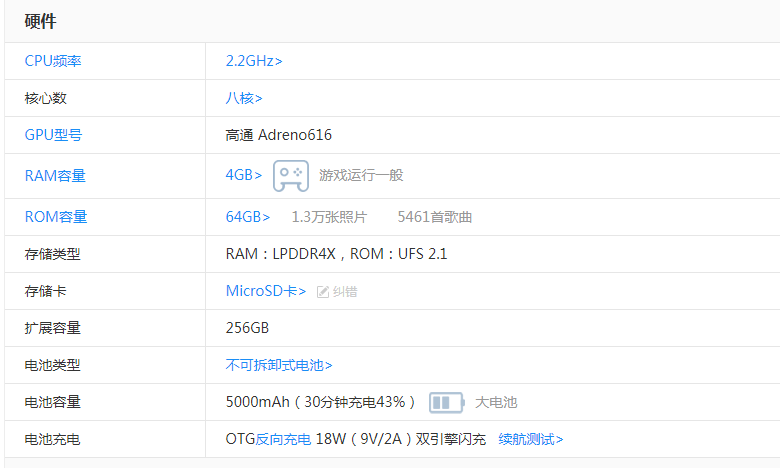This screenshot has width=780, height=468.
Task: Click the 4GB> RAM value link
Action: pos(244,175)
